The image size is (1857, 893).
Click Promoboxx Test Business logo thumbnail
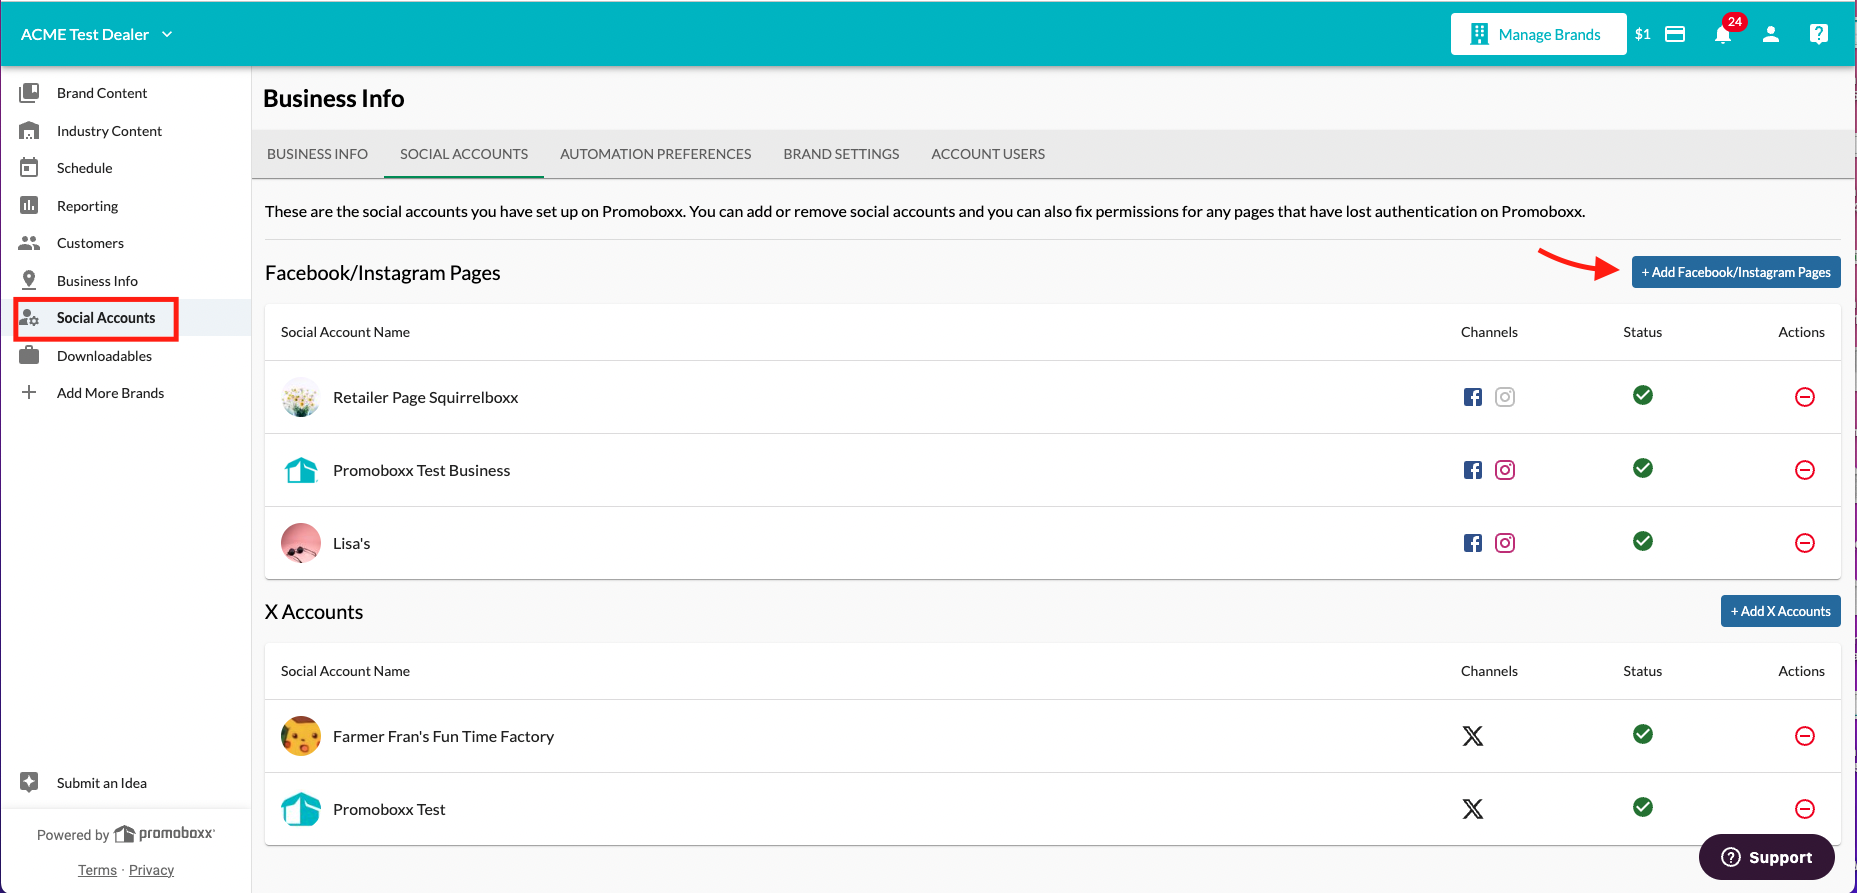pyautogui.click(x=301, y=470)
